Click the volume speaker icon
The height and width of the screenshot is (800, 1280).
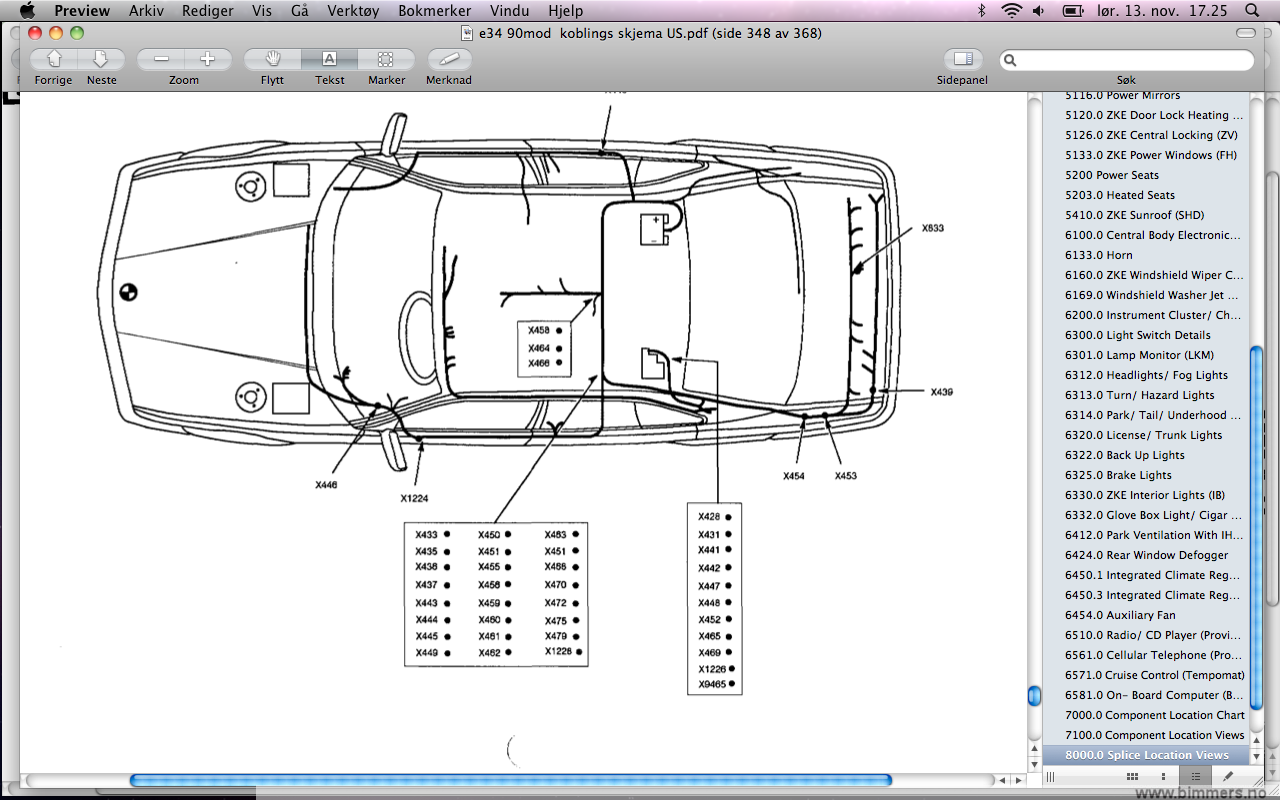coord(1040,11)
